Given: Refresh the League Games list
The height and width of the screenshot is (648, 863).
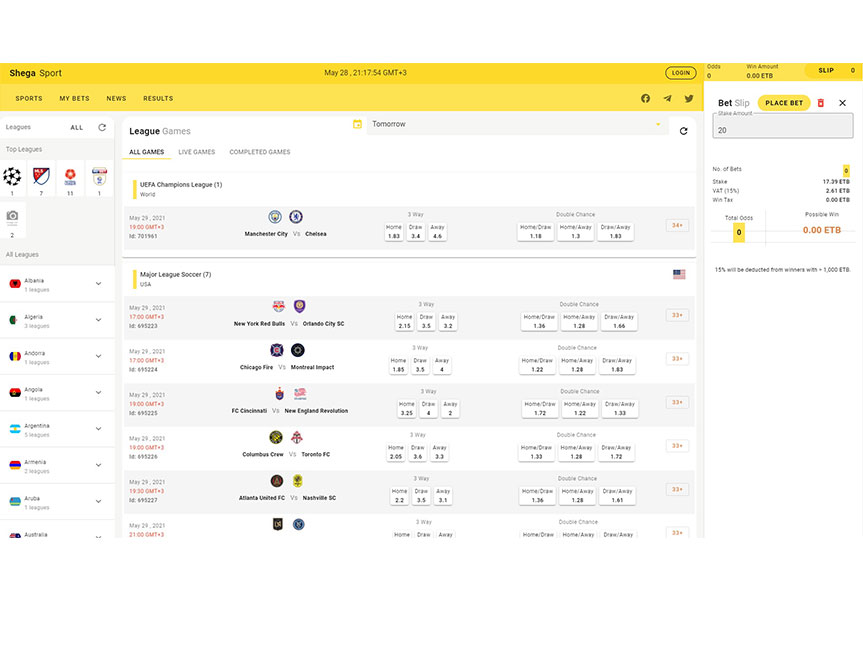Looking at the screenshot, I should 683,131.
